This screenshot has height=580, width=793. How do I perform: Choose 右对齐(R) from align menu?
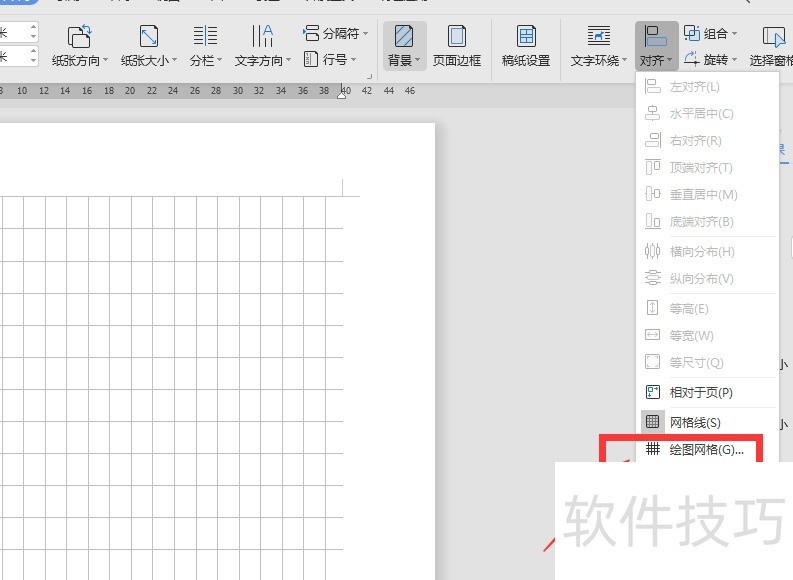click(707, 141)
